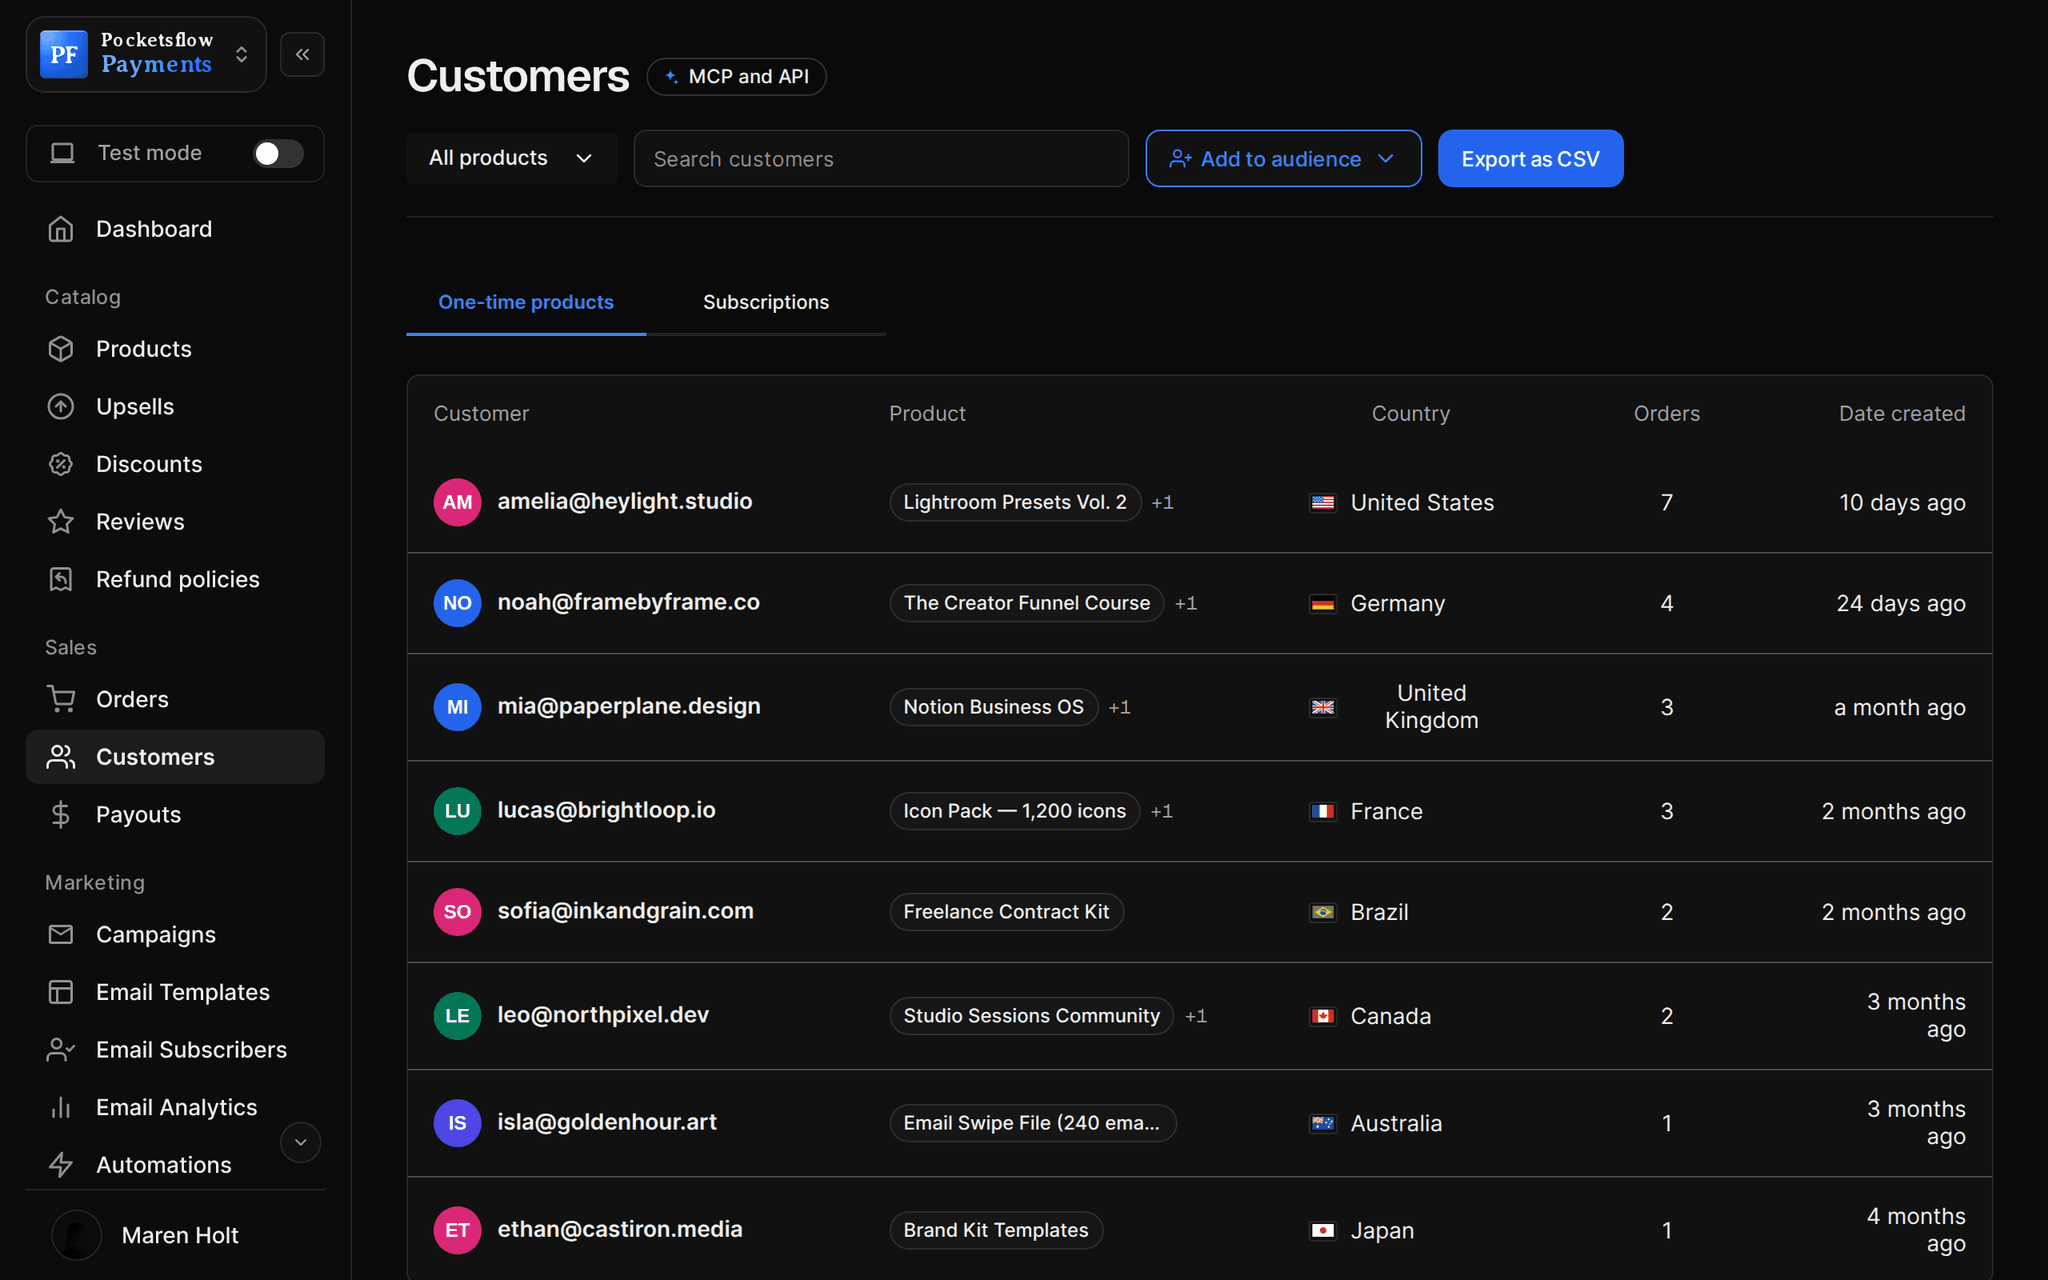Click the +1 next to Creator Funnel Course
Screen dimensions: 2048x1280
(1186, 603)
